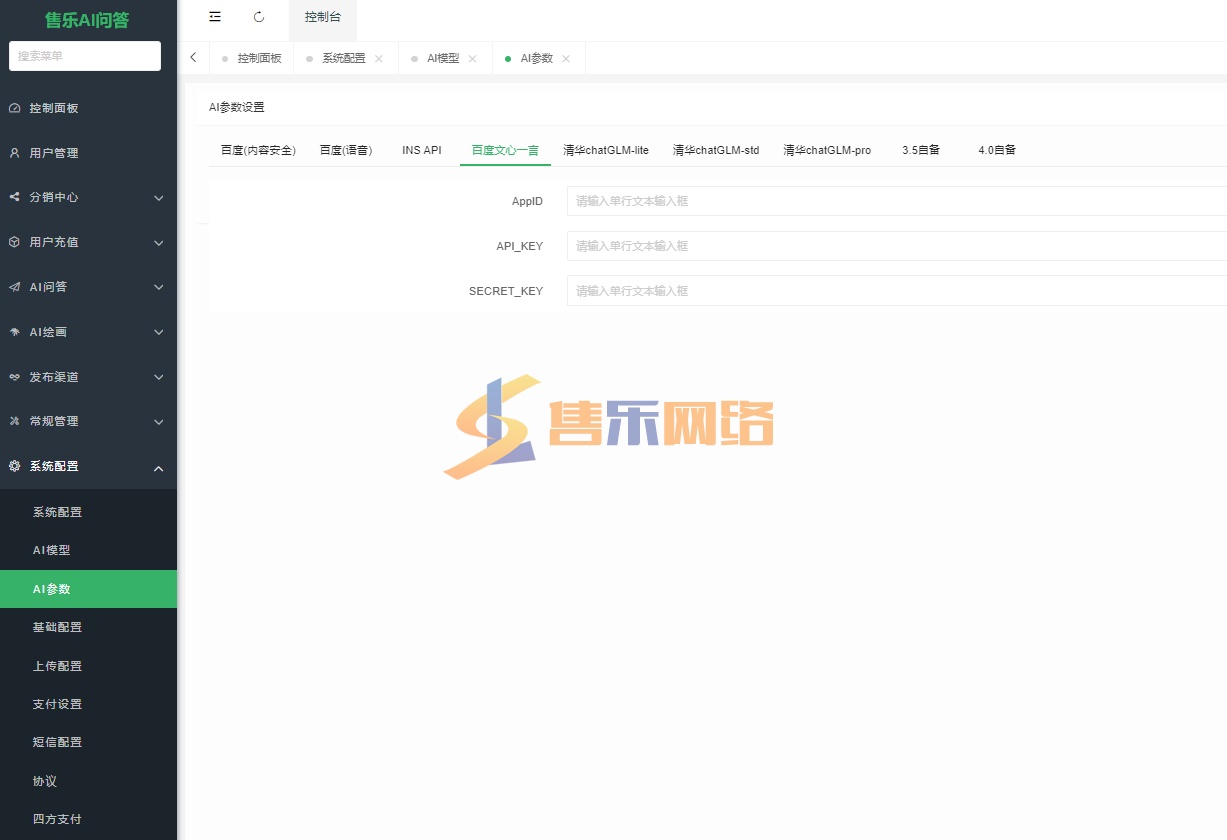Expand the 用户充值 menu chevron
This screenshot has height=840, width=1227.
(x=158, y=243)
